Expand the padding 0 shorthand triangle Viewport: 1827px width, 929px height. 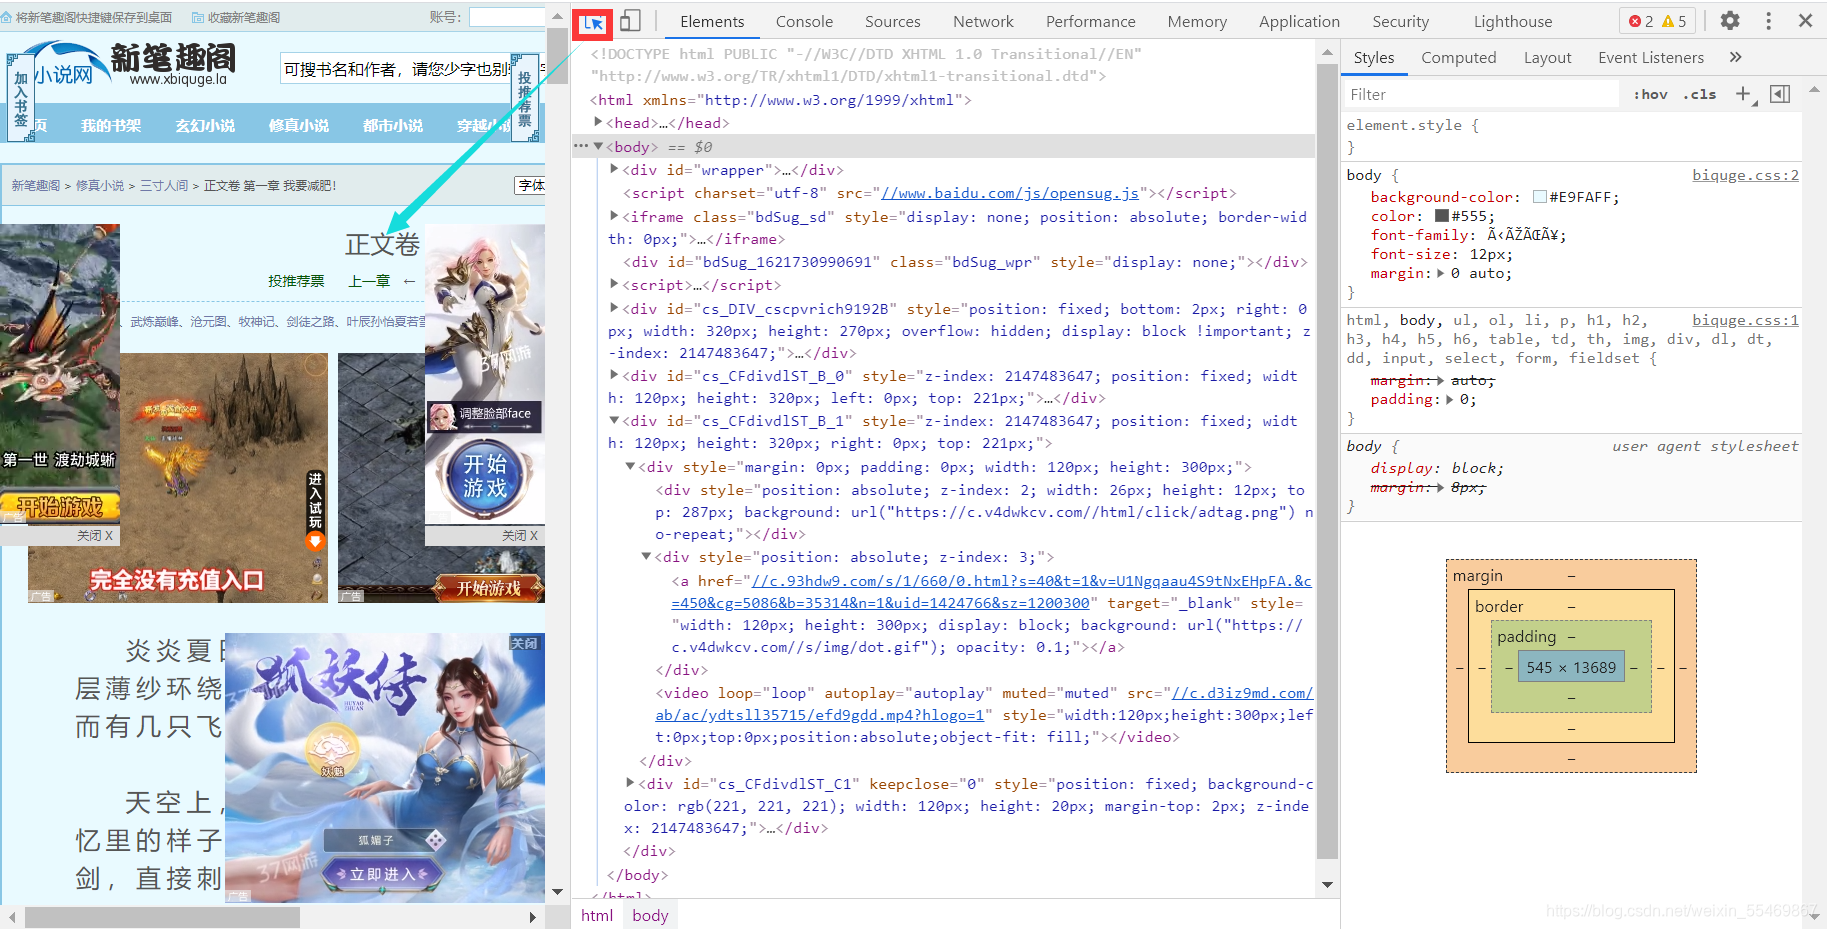pos(1450,399)
